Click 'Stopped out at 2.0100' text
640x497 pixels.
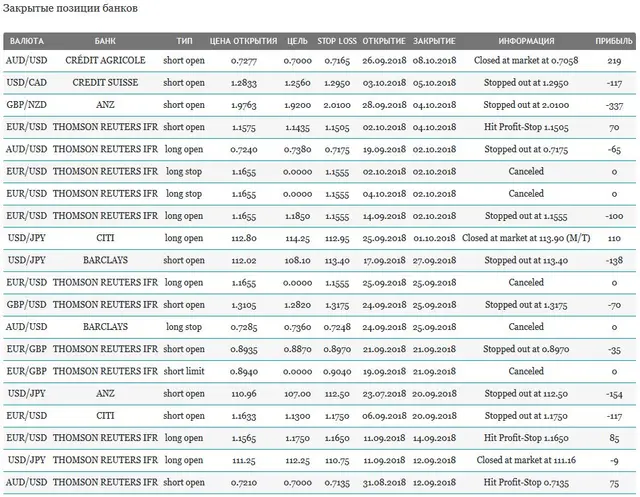tap(526, 105)
